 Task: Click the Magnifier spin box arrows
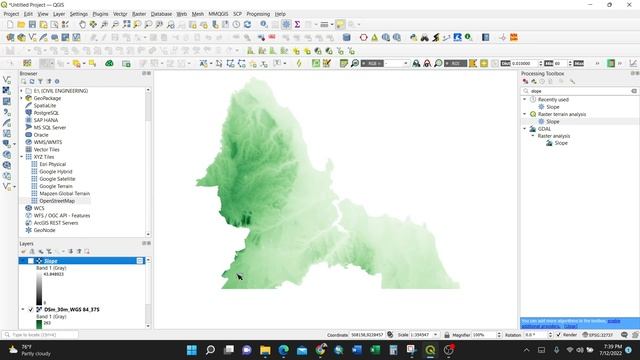click(x=499, y=335)
